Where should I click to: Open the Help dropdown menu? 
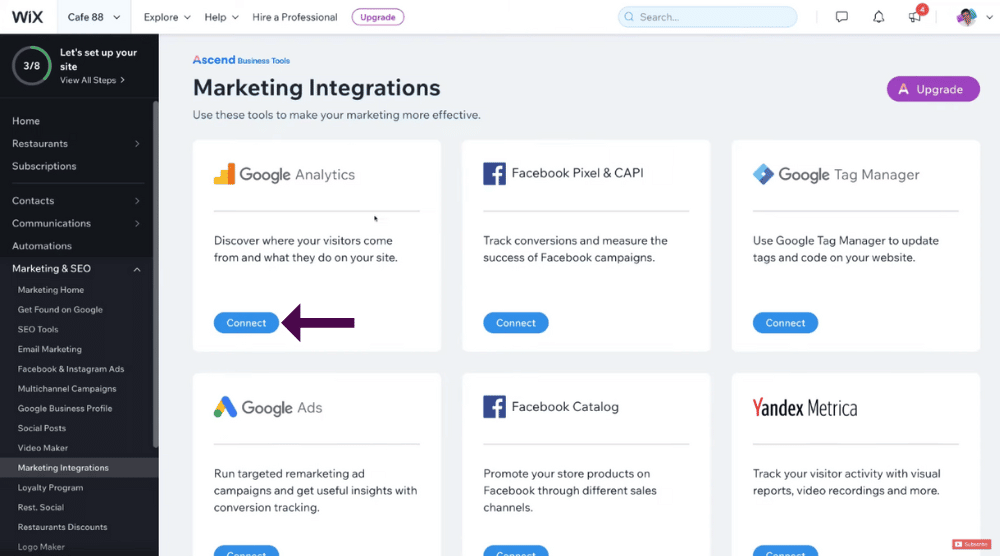(x=221, y=17)
